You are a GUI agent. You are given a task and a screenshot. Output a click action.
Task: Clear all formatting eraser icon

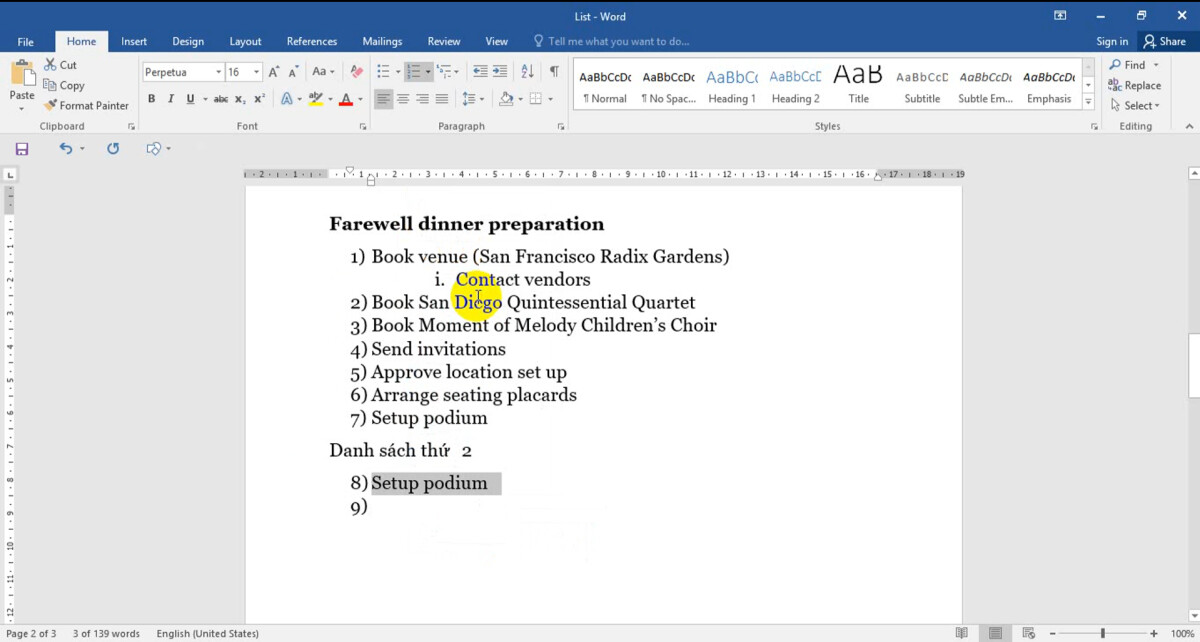point(357,72)
